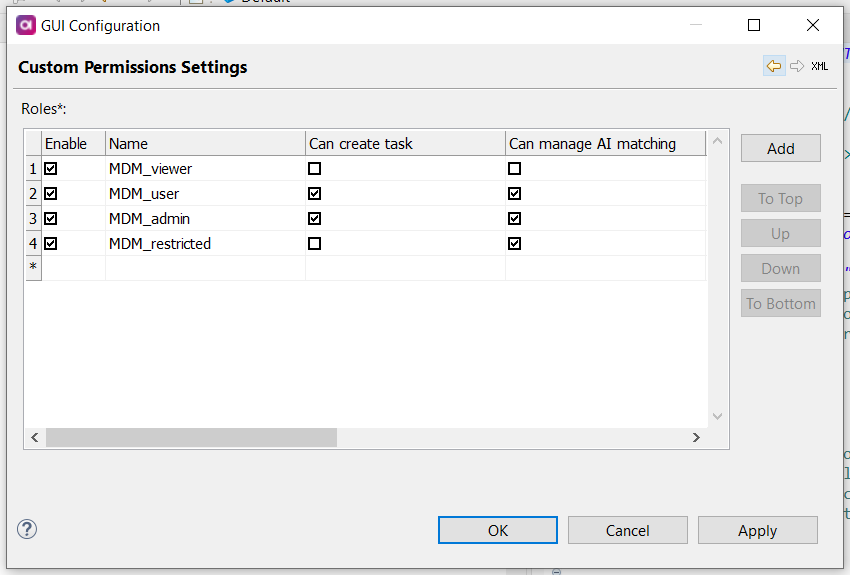Uncheck Enable for MDM_admin role
Image resolution: width=850 pixels, height=575 pixels.
tap(51, 219)
